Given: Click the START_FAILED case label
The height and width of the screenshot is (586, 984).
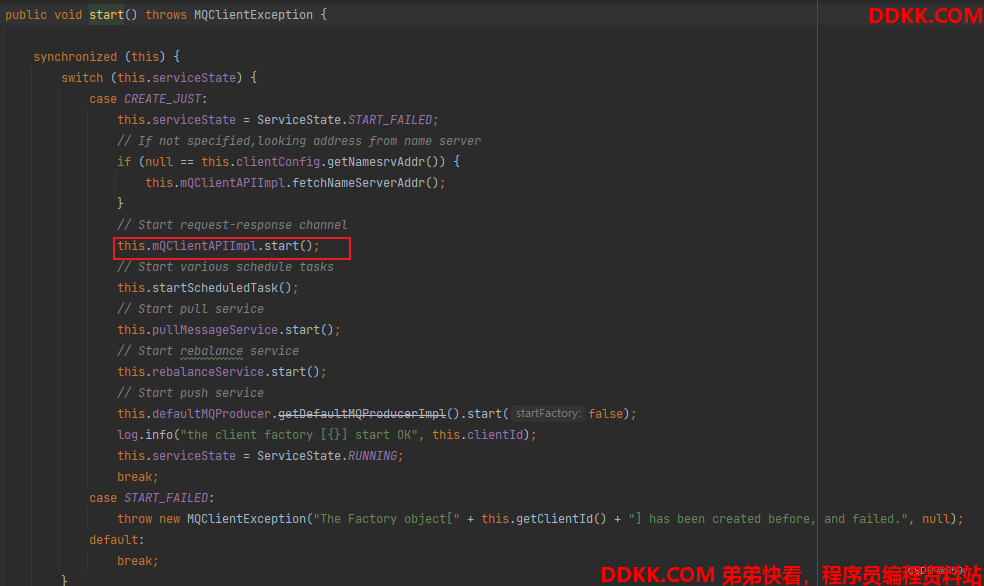Looking at the screenshot, I should click(166, 498).
